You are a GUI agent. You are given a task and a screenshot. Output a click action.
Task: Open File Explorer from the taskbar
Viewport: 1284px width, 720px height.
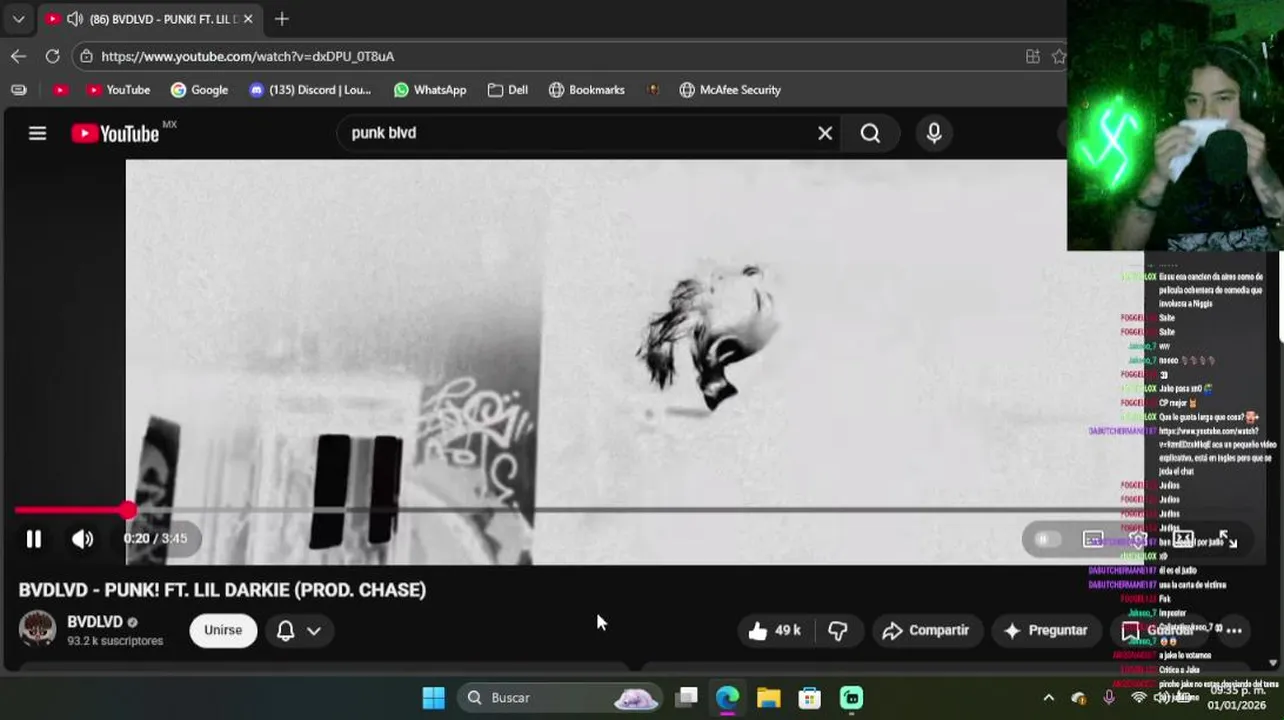768,697
